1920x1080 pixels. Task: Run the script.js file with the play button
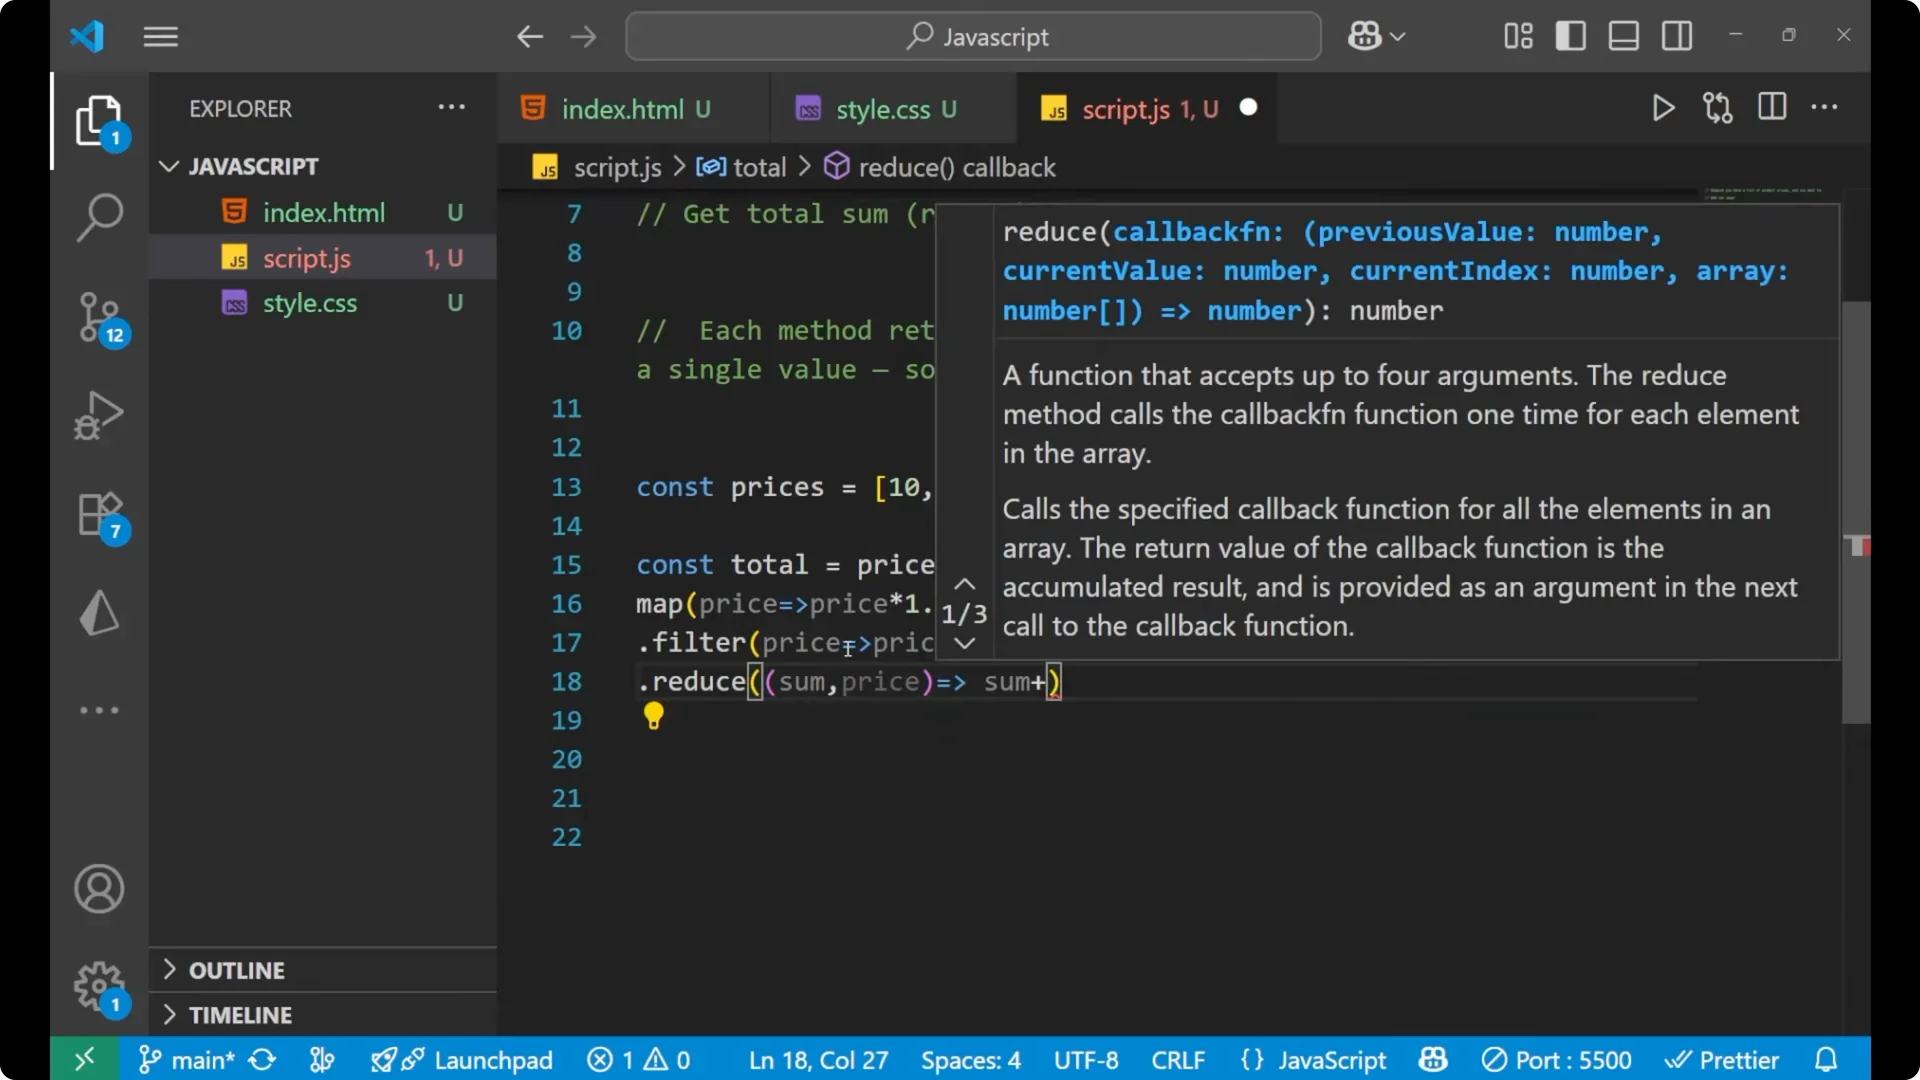[x=1663, y=108]
